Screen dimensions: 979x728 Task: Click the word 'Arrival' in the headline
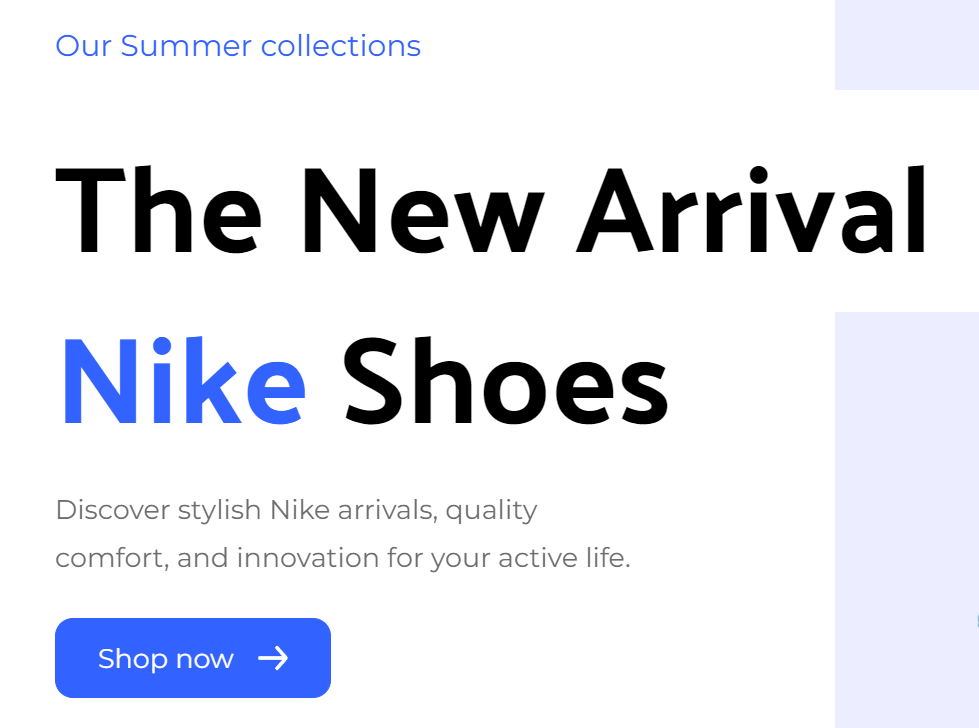753,211
